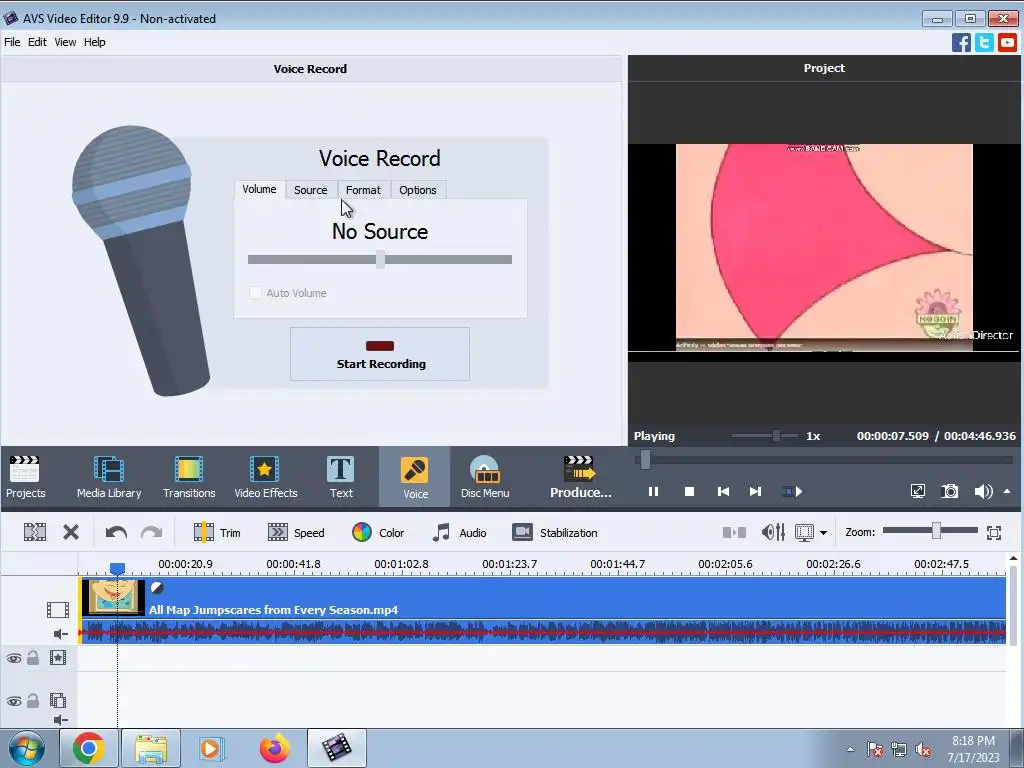Screen dimensions: 1024x768
Task: Adjust the timeline Zoom slider
Action: click(936, 530)
